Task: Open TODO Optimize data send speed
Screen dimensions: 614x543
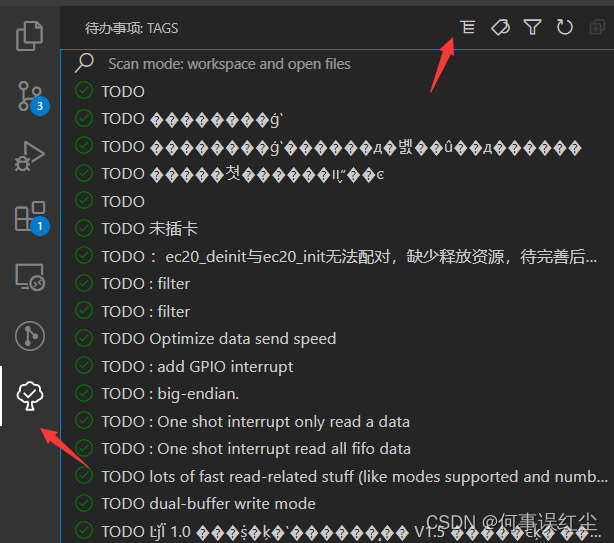Action: click(x=337, y=339)
